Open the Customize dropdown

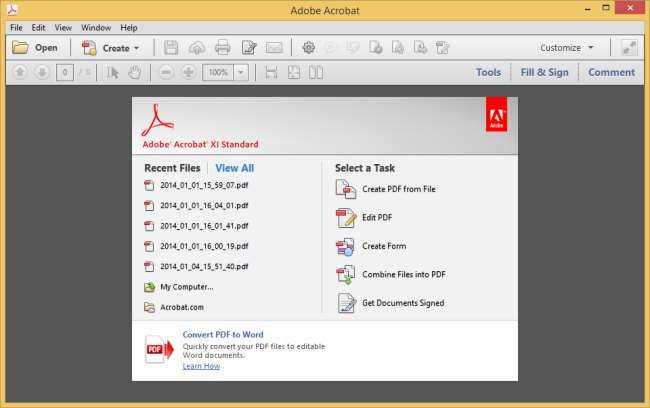(567, 48)
